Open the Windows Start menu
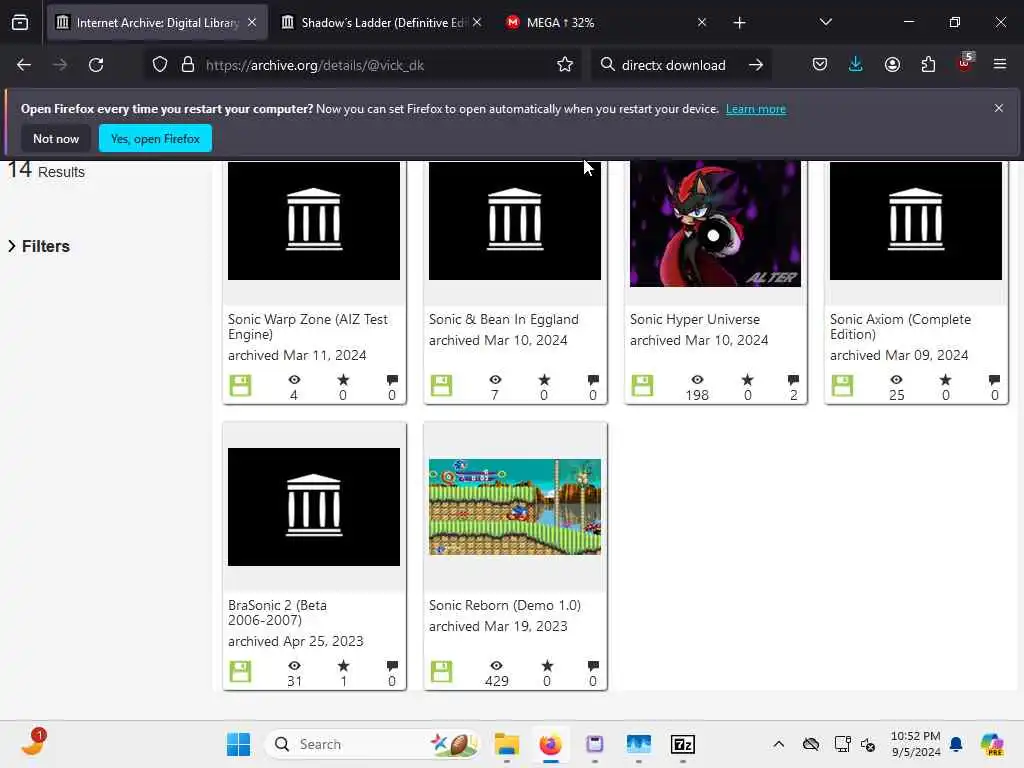Image resolution: width=1024 pixels, height=768 pixels. (238, 744)
